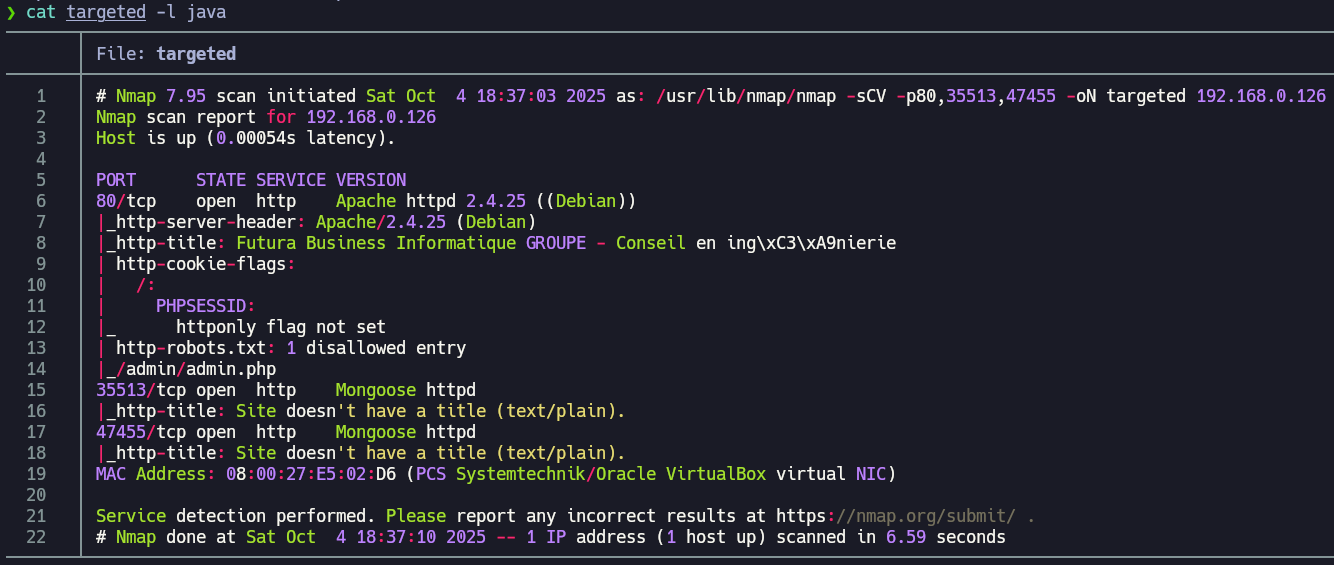Select line number 22 in gutter
This screenshot has width=1334, height=565.
coord(36,537)
